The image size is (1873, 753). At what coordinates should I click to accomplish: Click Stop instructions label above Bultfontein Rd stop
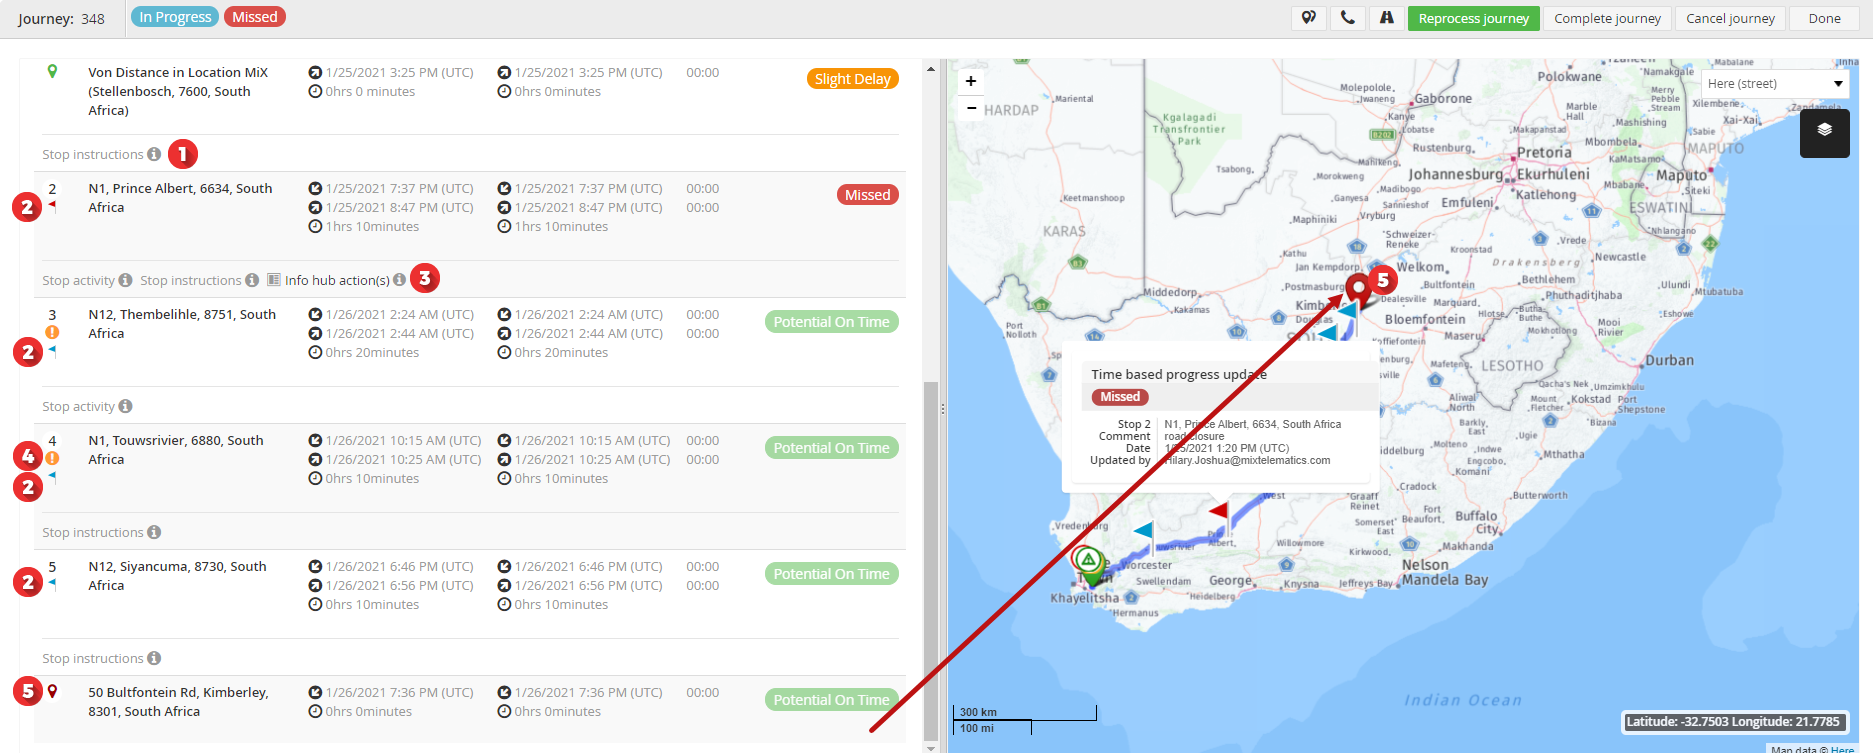coord(93,658)
